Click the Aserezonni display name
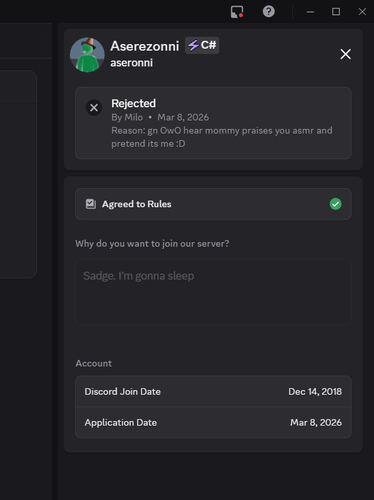This screenshot has height=500, width=374. tap(145, 46)
